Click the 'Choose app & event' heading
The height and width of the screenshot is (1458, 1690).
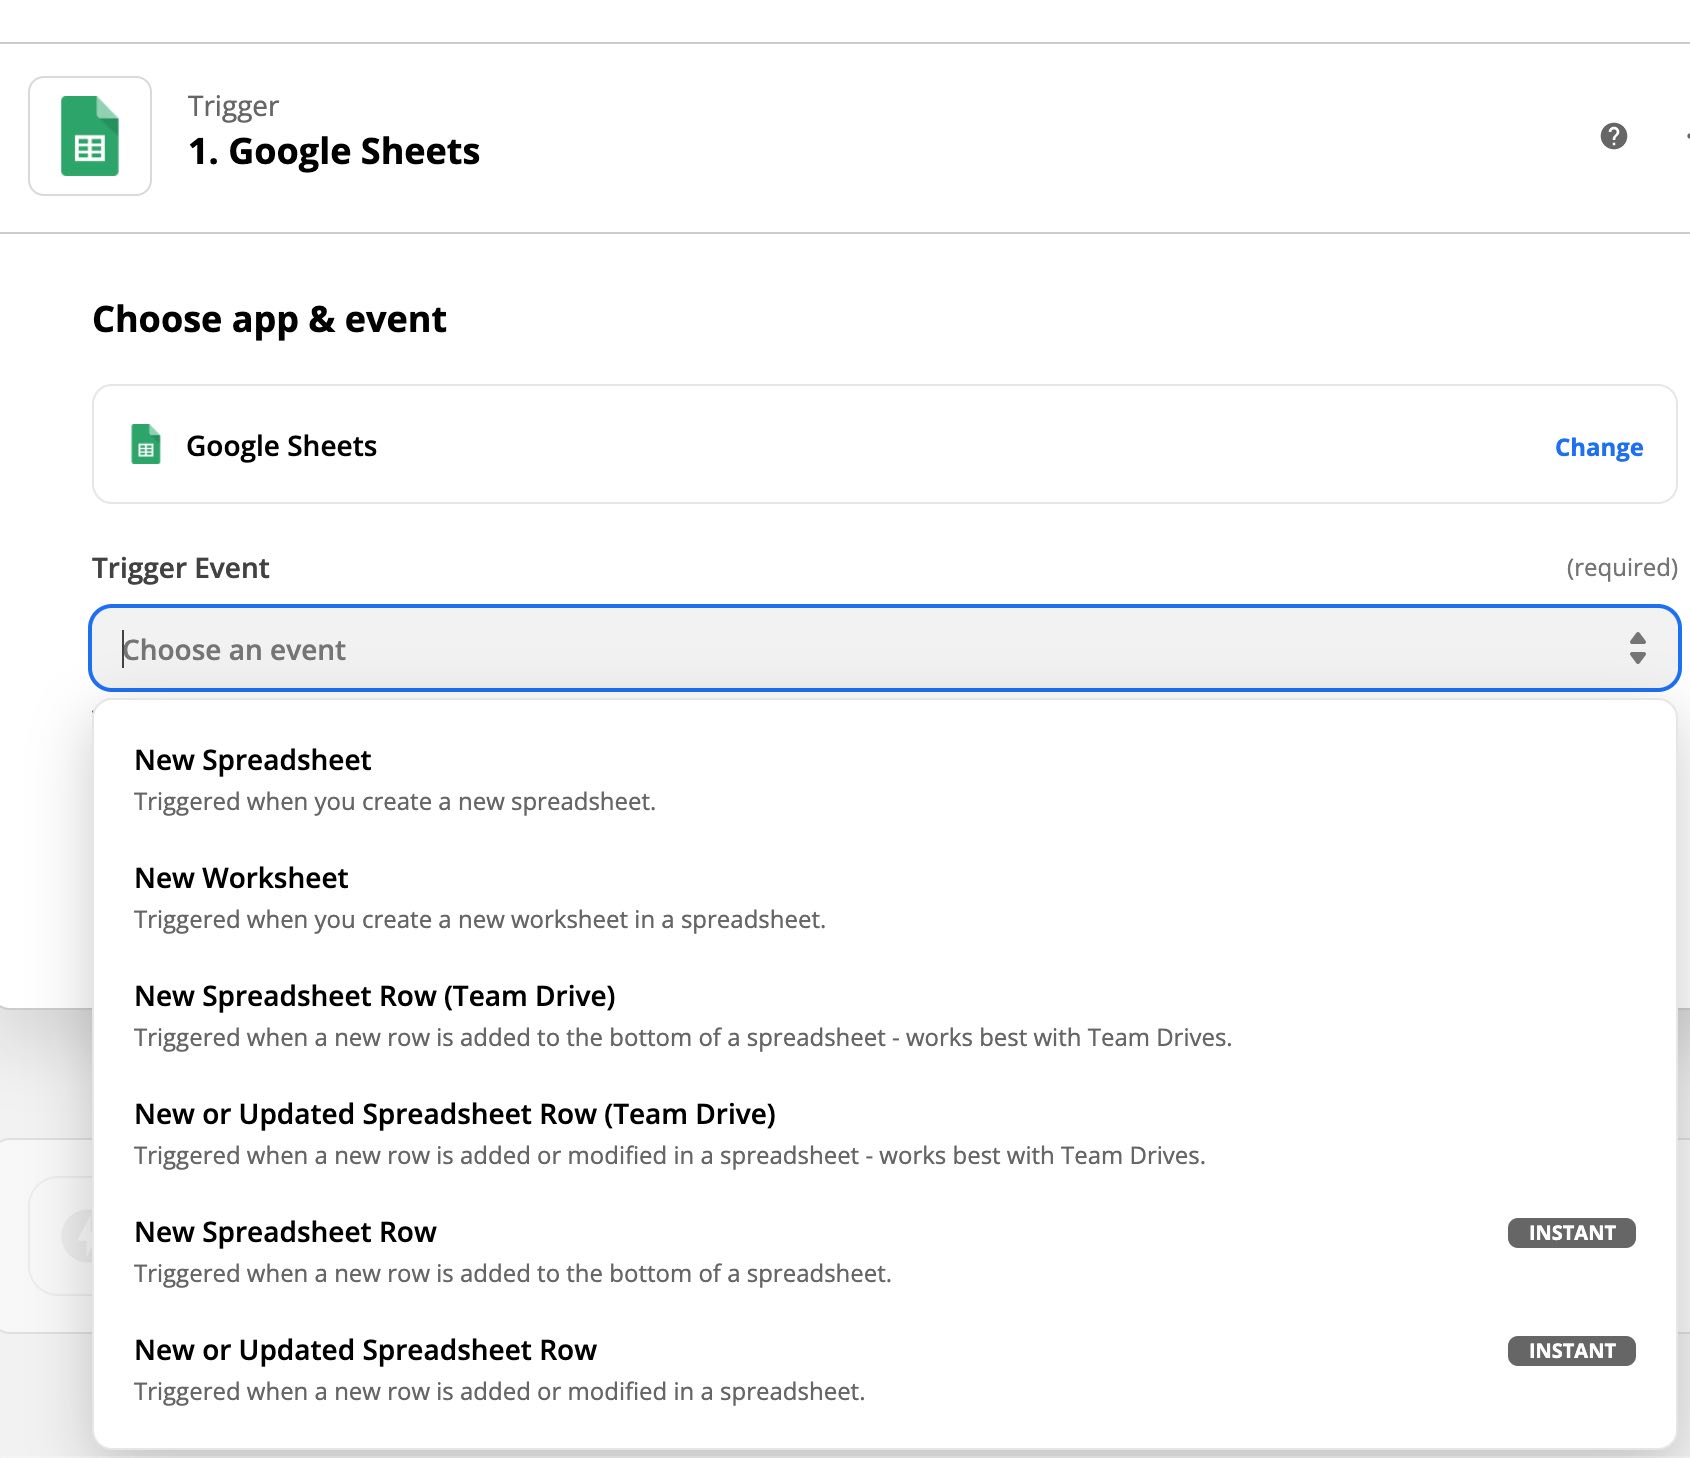tap(269, 320)
